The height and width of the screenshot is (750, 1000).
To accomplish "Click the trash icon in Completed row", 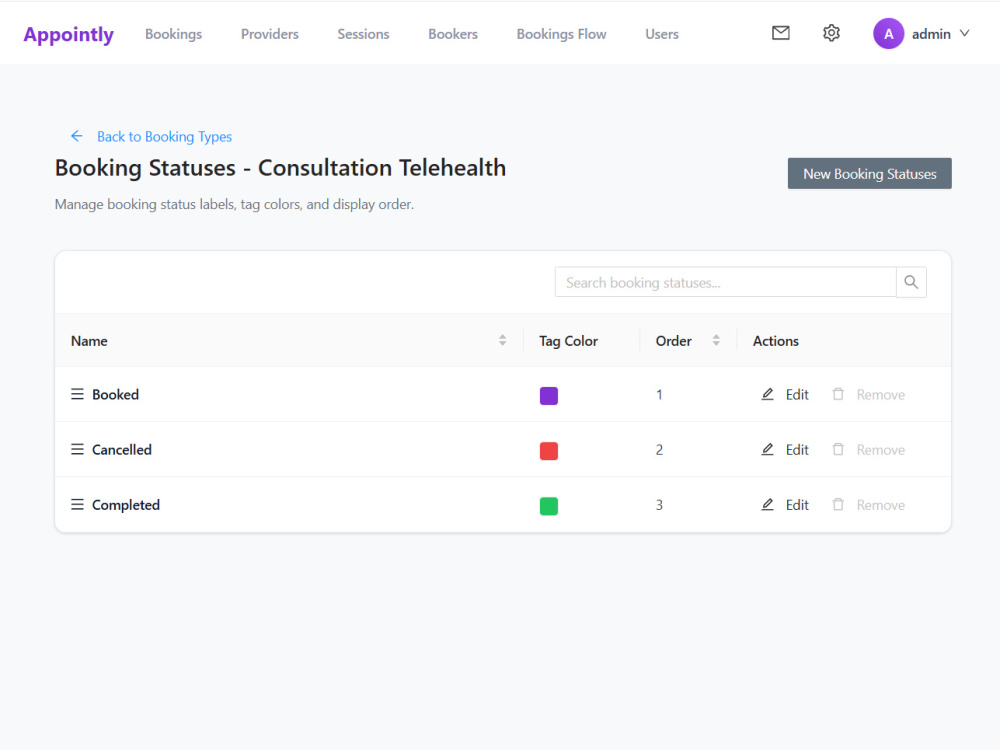I will (838, 504).
